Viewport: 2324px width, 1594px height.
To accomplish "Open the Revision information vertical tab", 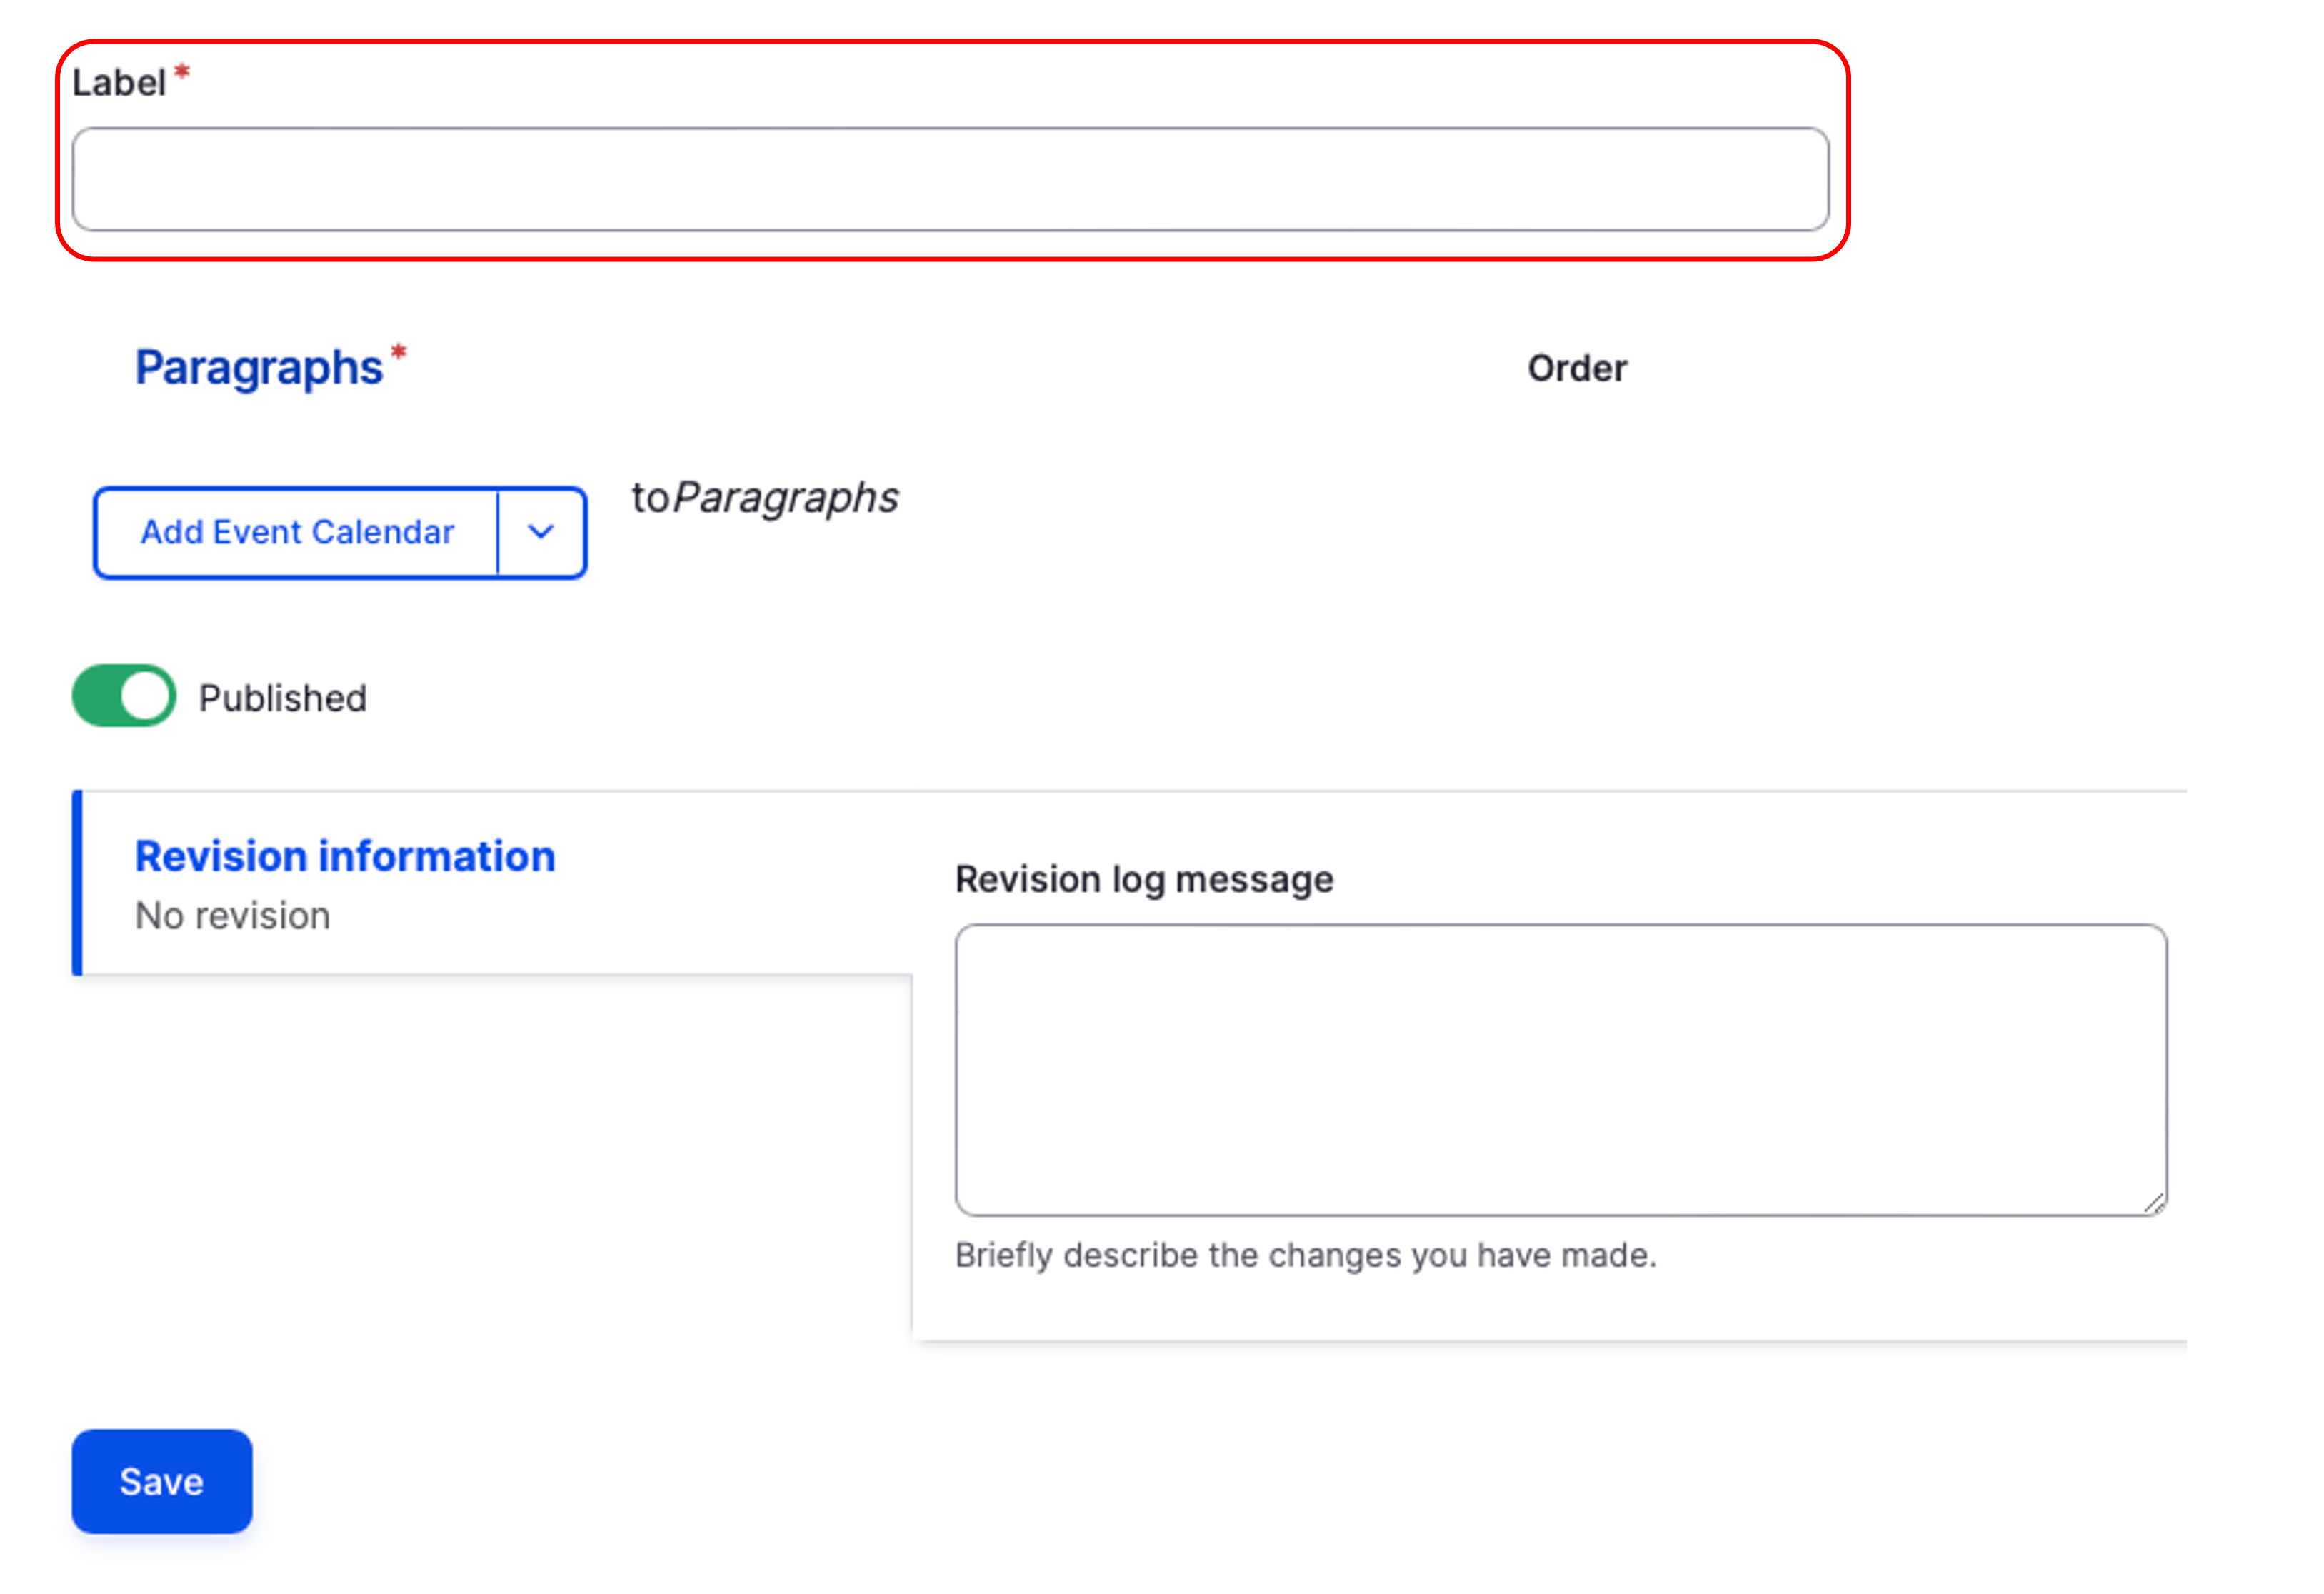I will coord(345,857).
